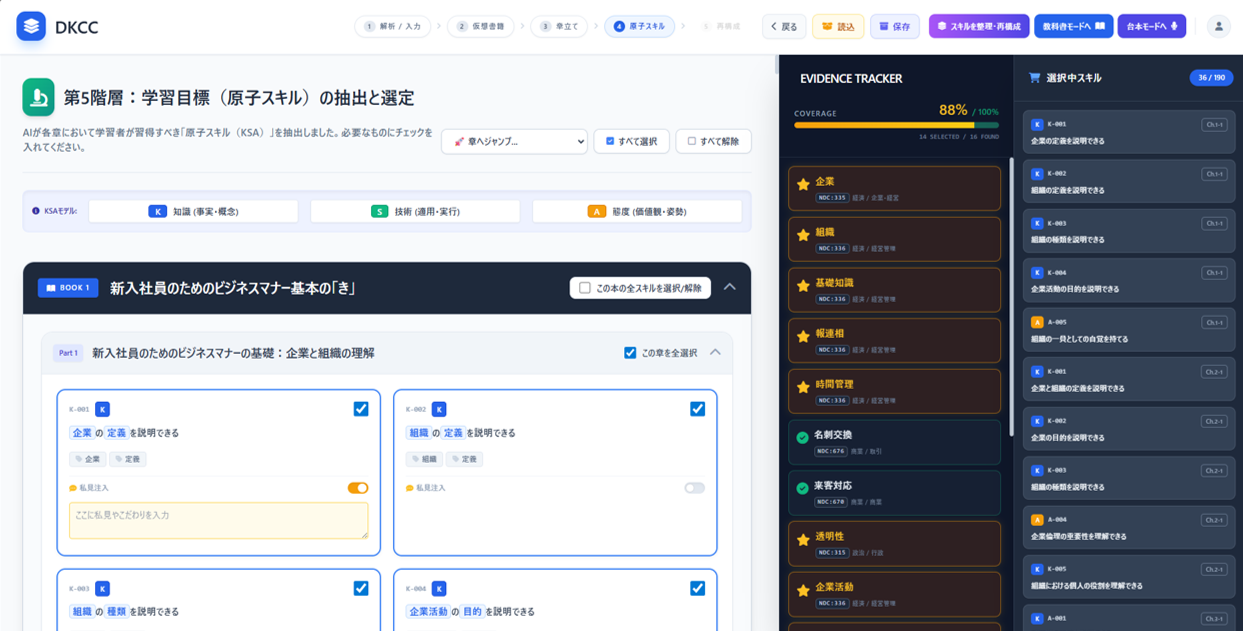The height and width of the screenshot is (631, 1243).
Task: Select 組織の一員としての自覚を持てる in selected list
Action: click(x=1128, y=330)
